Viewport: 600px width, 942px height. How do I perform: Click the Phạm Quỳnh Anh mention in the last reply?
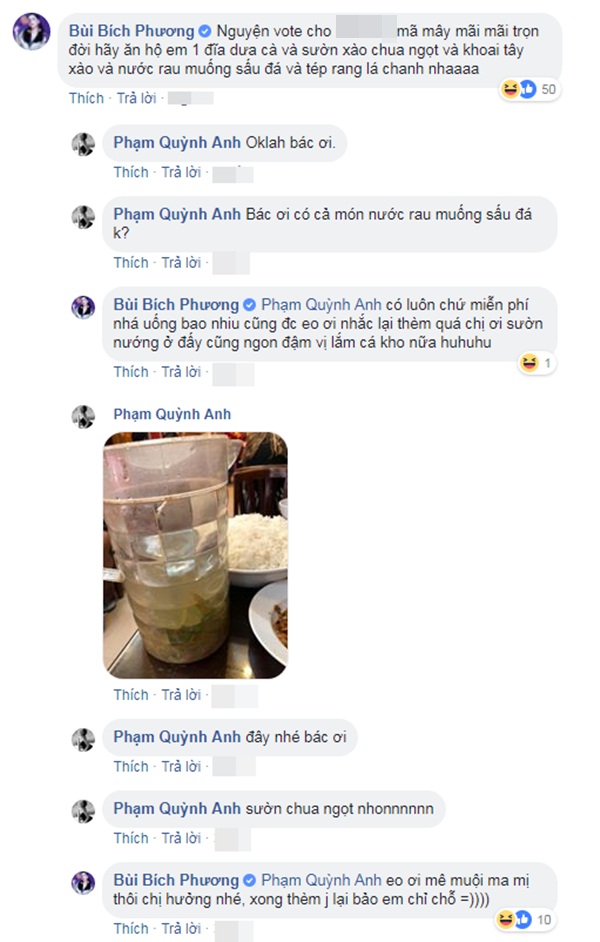coord(321,880)
